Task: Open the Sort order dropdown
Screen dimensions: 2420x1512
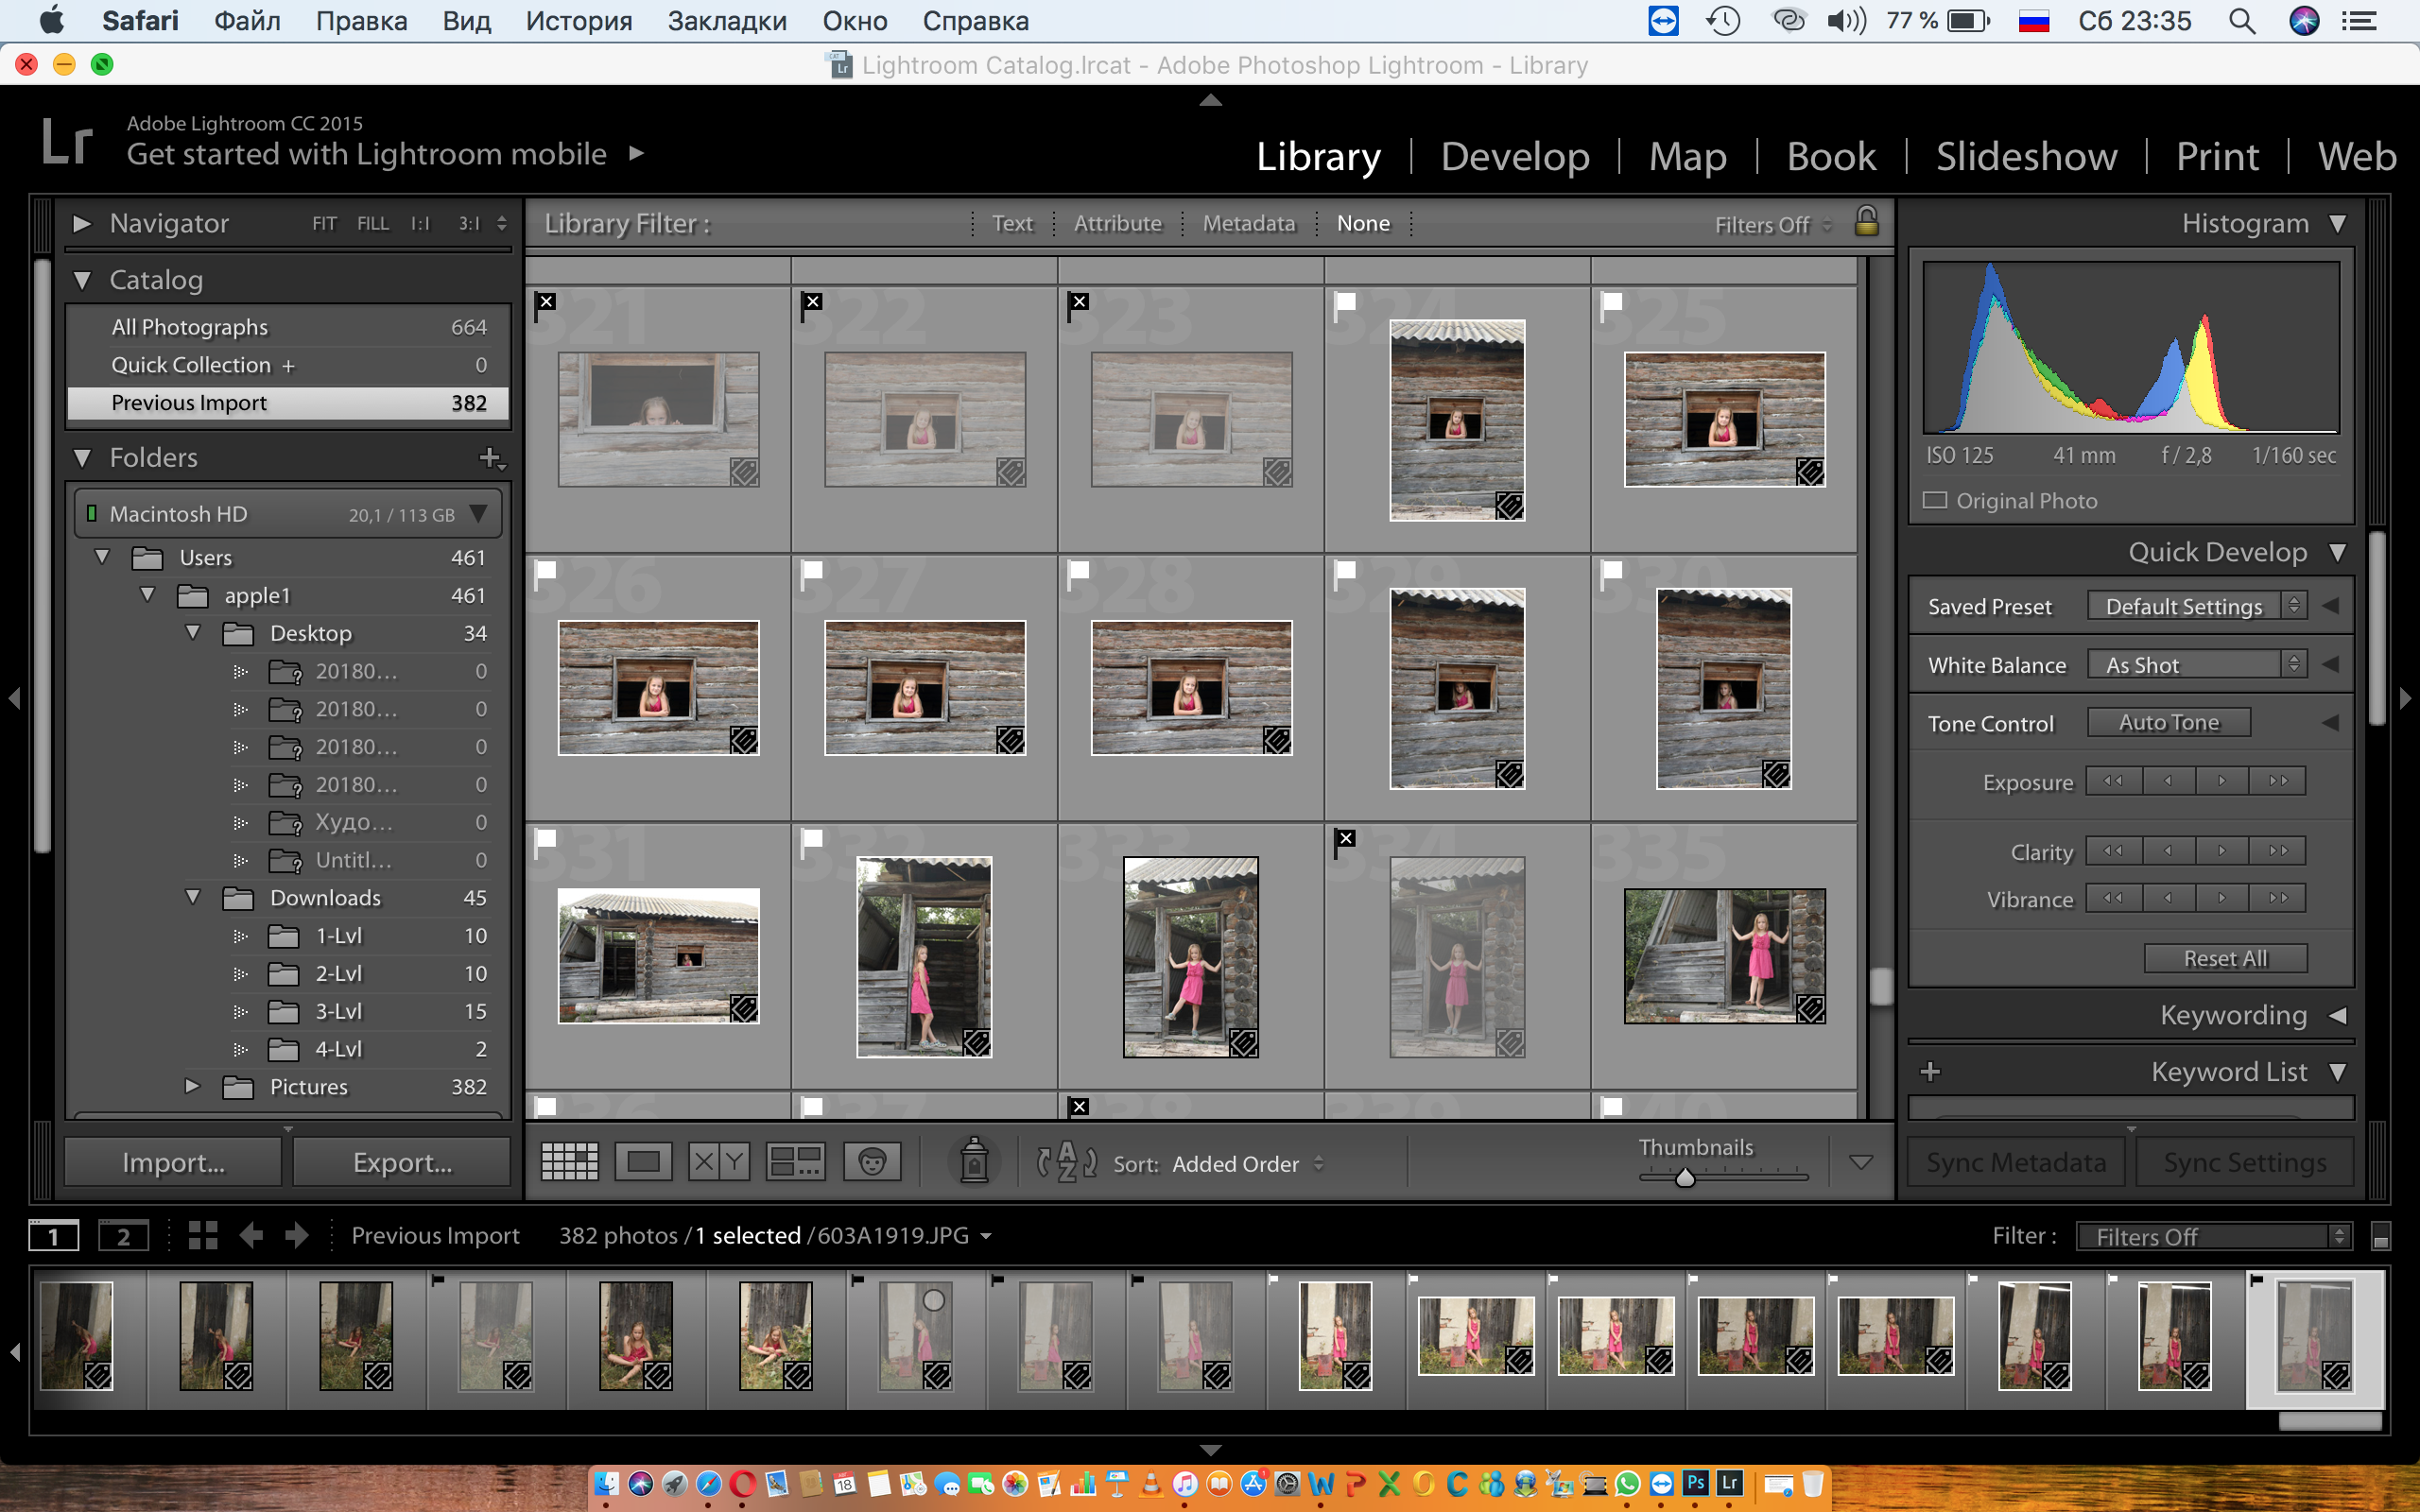Action: coord(1248,1164)
